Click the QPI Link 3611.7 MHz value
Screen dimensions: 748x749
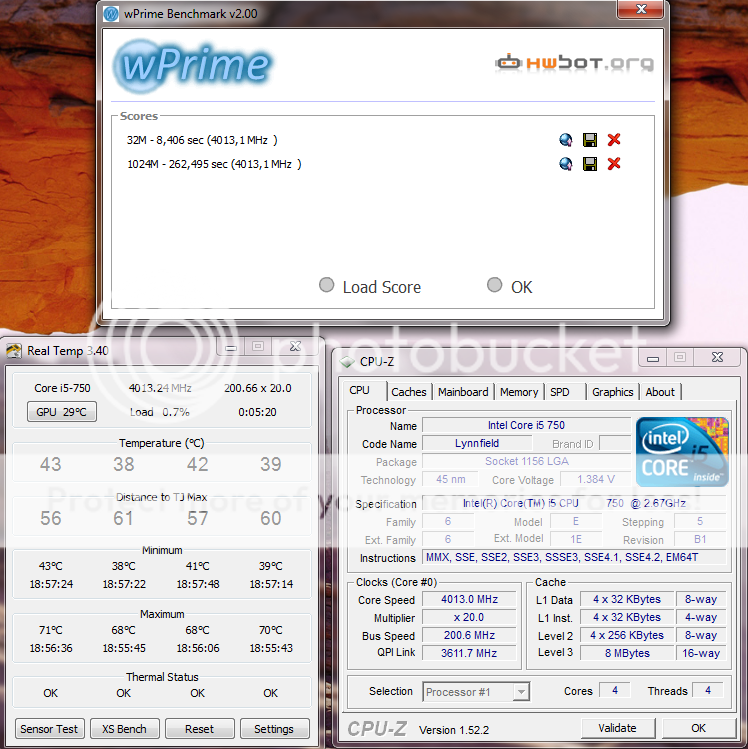(469, 653)
